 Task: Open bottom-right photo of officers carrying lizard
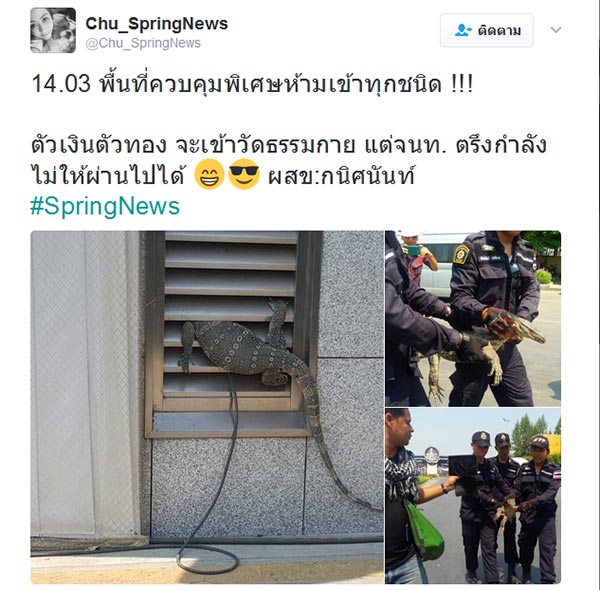pos(473,496)
